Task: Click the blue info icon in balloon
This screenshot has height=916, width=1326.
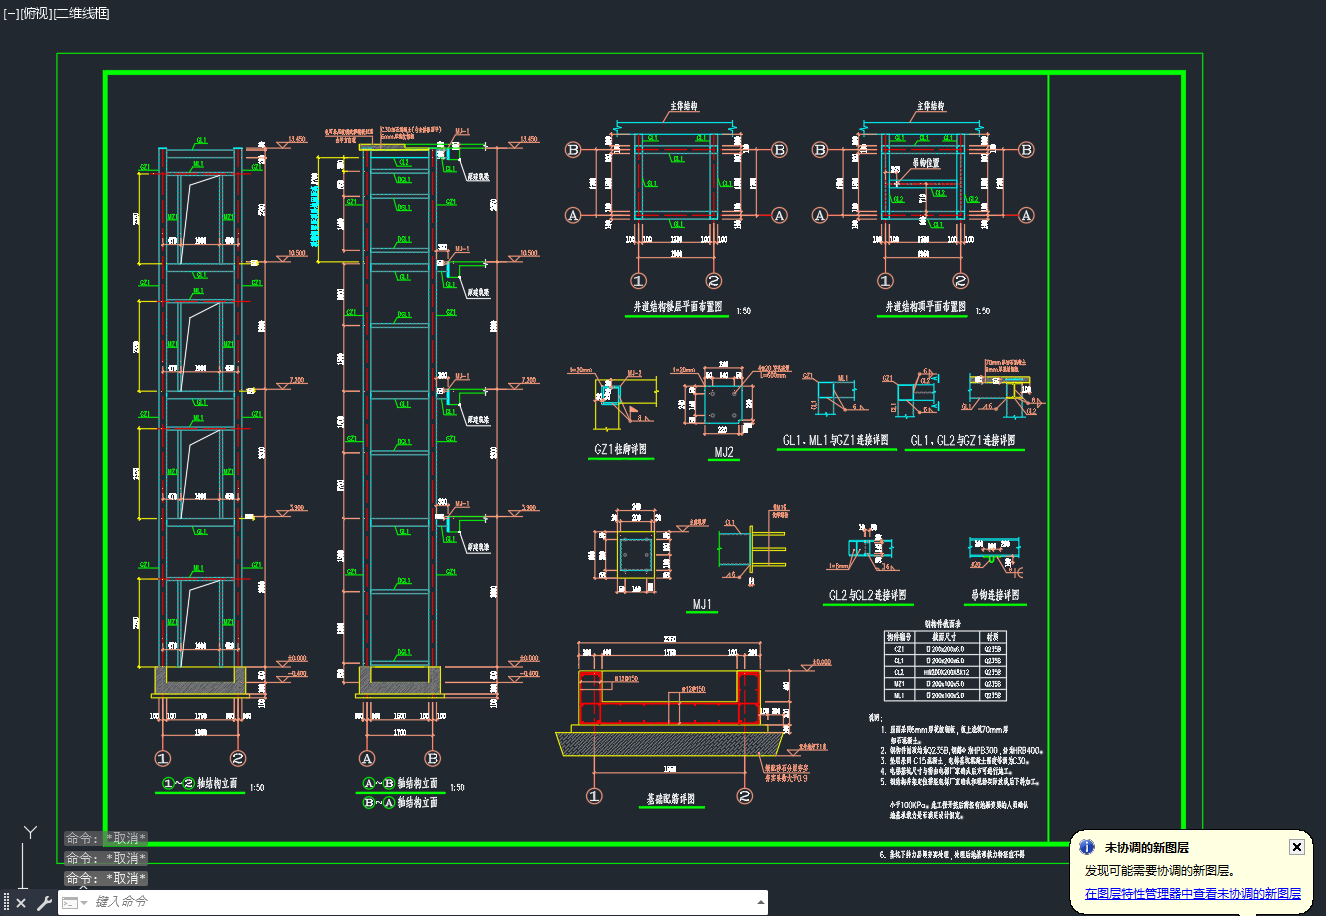Action: pyautogui.click(x=1087, y=847)
